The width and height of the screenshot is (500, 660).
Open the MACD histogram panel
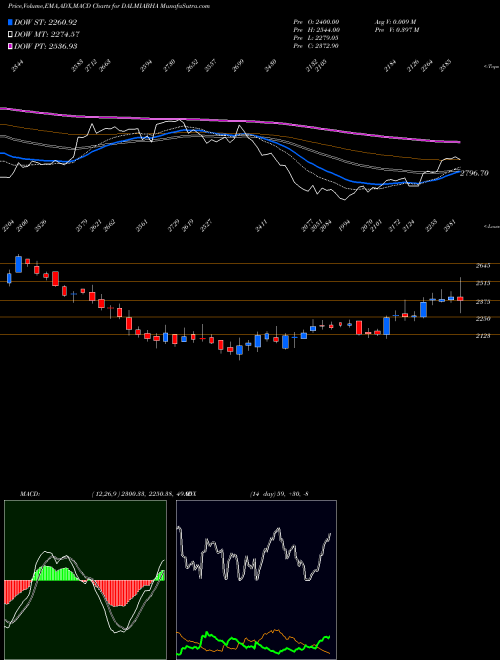tap(85, 580)
